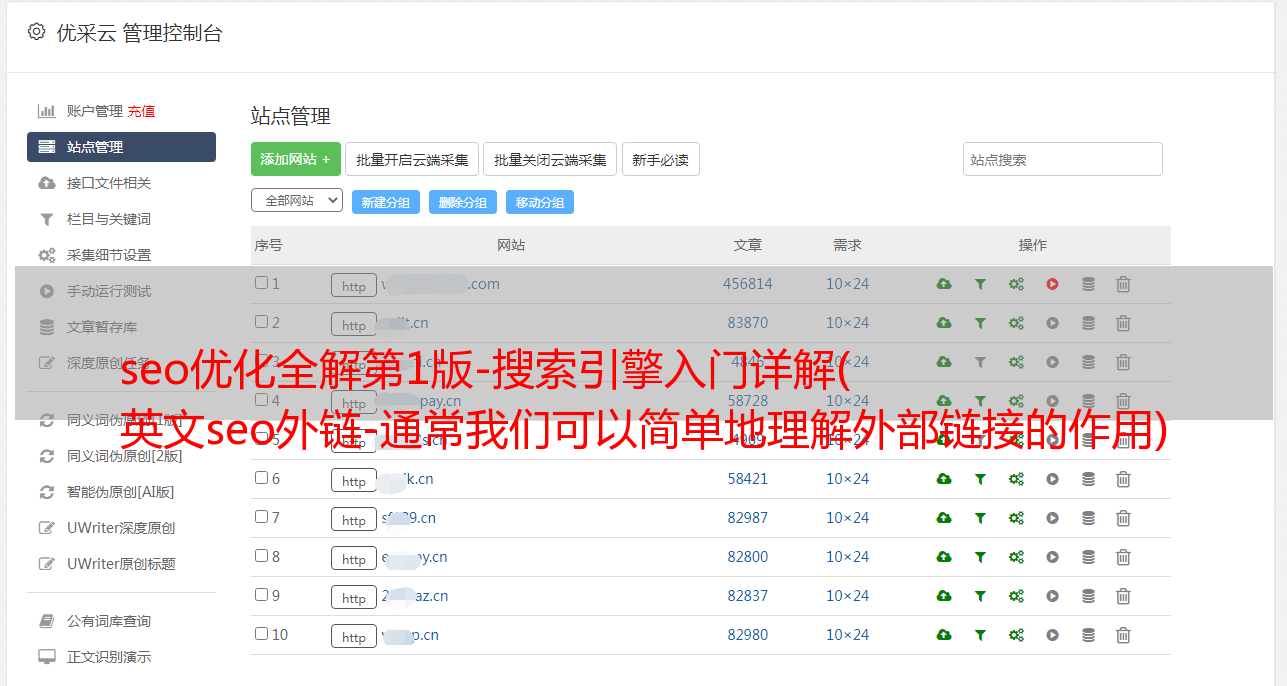Check the box for row 8
The image size is (1287, 686).
(x=261, y=556)
